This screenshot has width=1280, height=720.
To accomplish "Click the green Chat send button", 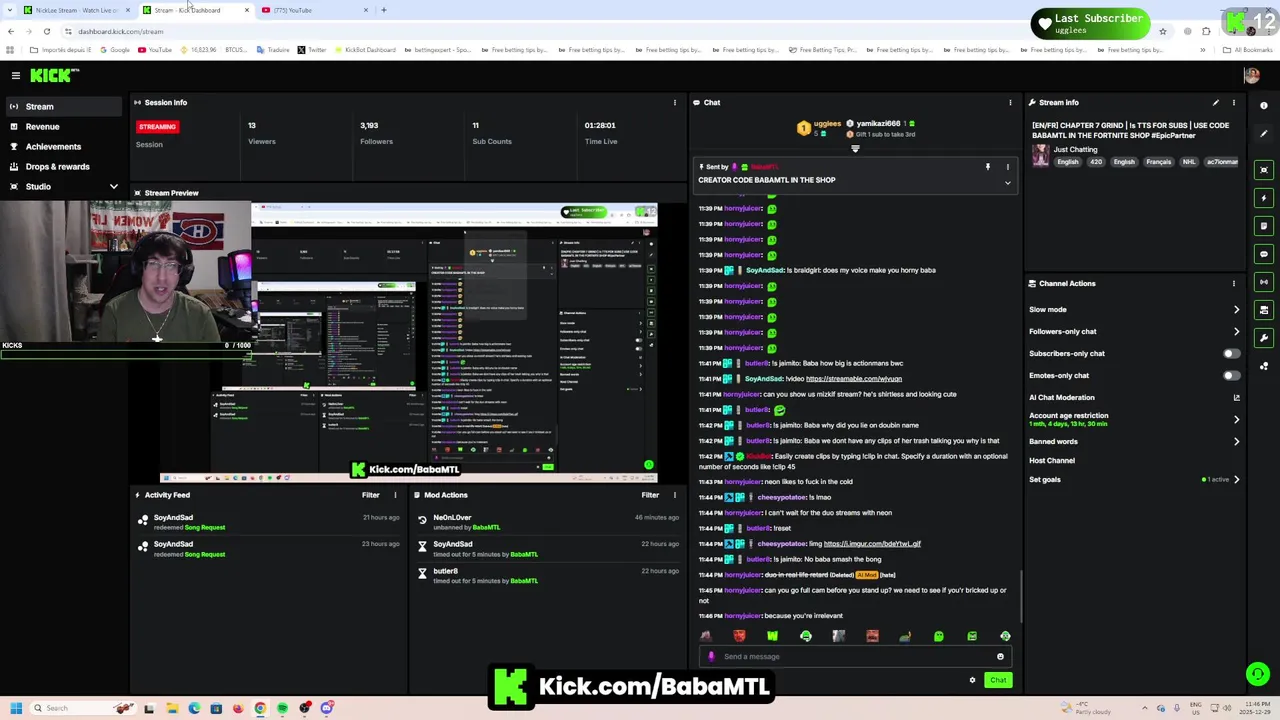I will [x=998, y=680].
